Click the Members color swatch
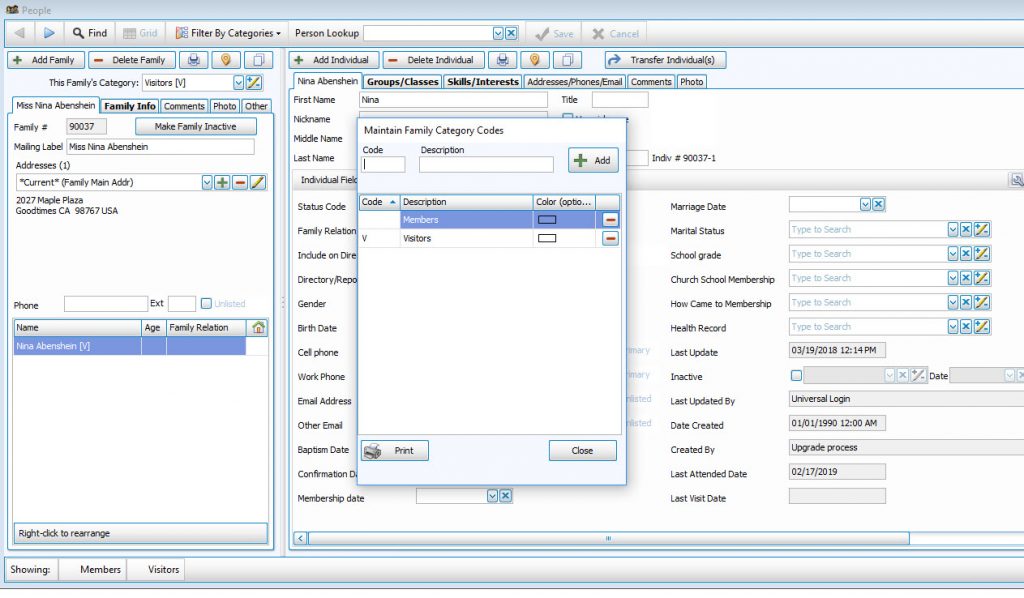This screenshot has height=598, width=1024. pos(547,219)
